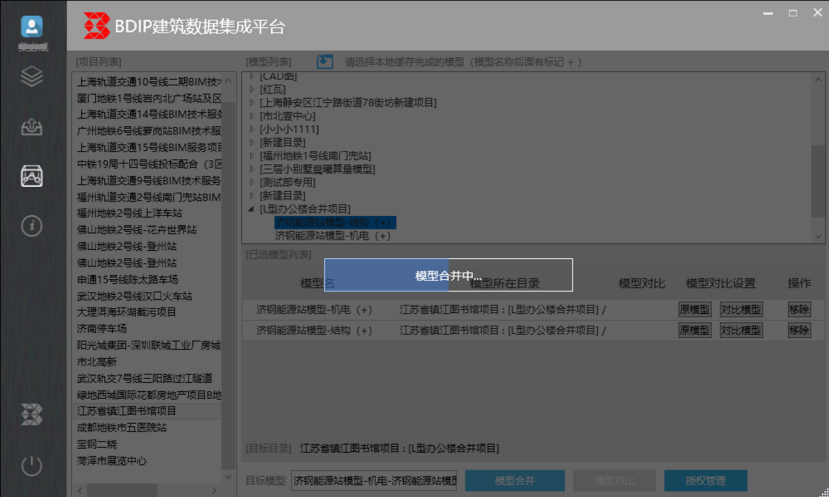Click 移除 button for 机电 row
The height and width of the screenshot is (497, 829).
(x=799, y=309)
